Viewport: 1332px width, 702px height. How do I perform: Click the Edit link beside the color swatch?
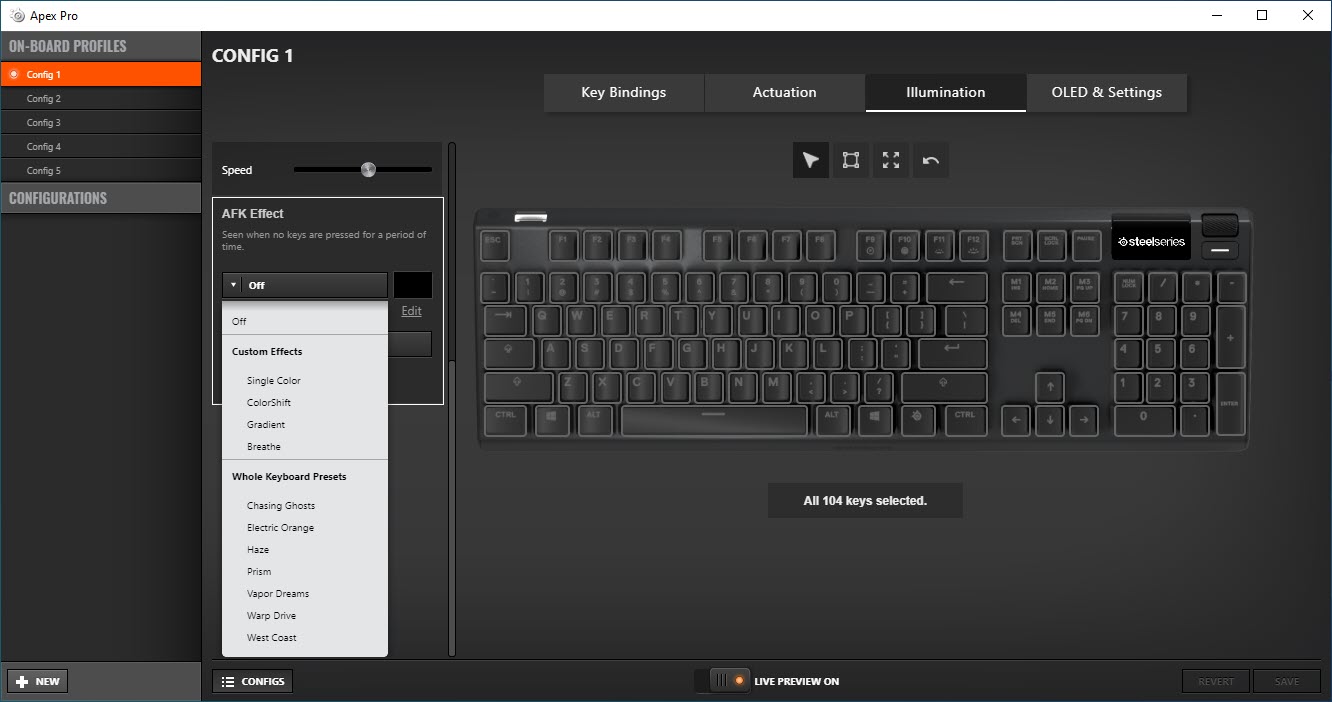point(411,311)
